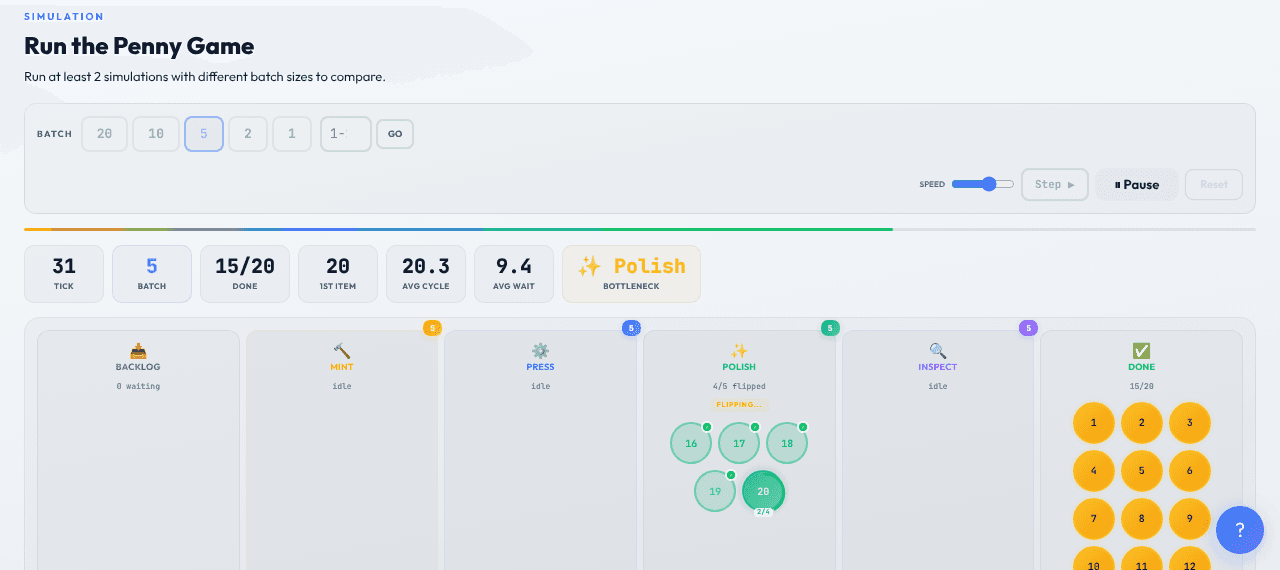Pause the running simulation
The height and width of the screenshot is (570, 1280).
pyautogui.click(x=1137, y=184)
